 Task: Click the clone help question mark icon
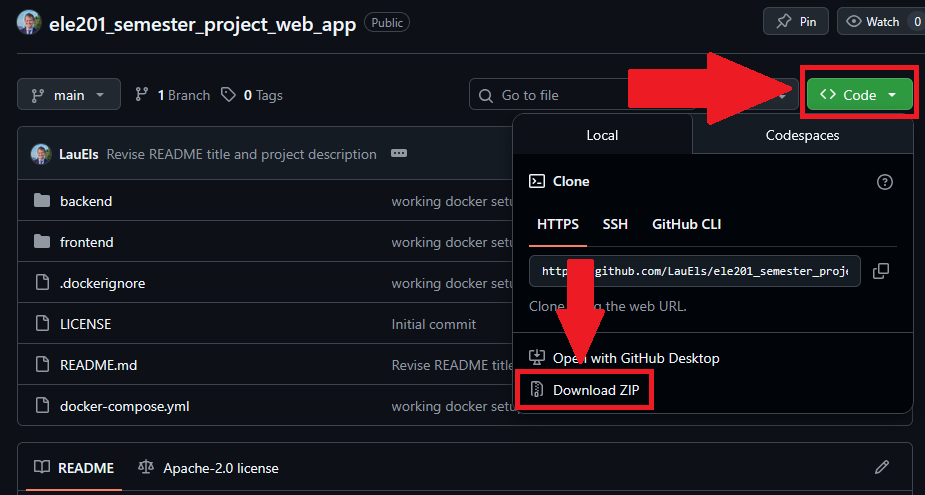pos(885,182)
